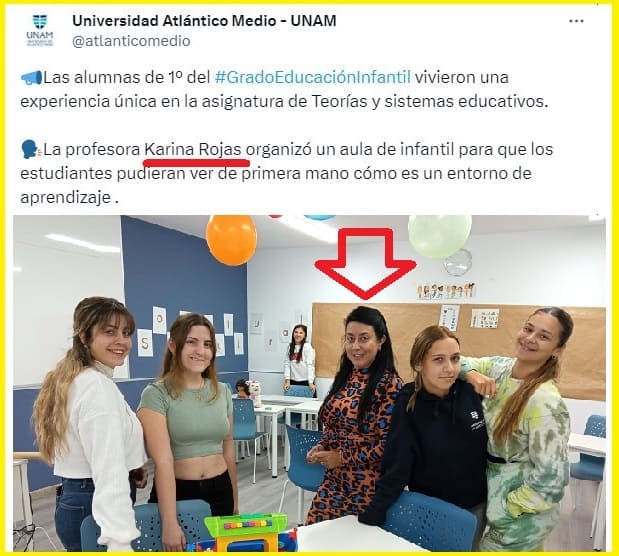Click the pale green balloon in photo

439,236
